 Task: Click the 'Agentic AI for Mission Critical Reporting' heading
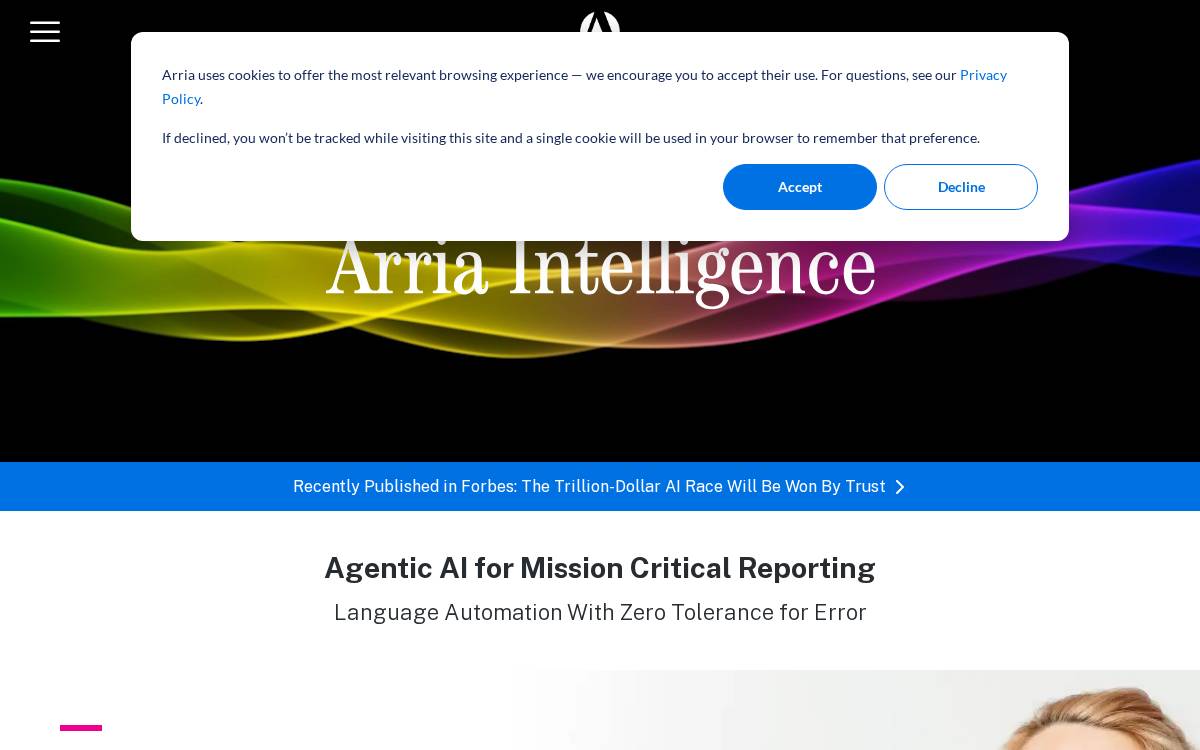coord(600,568)
